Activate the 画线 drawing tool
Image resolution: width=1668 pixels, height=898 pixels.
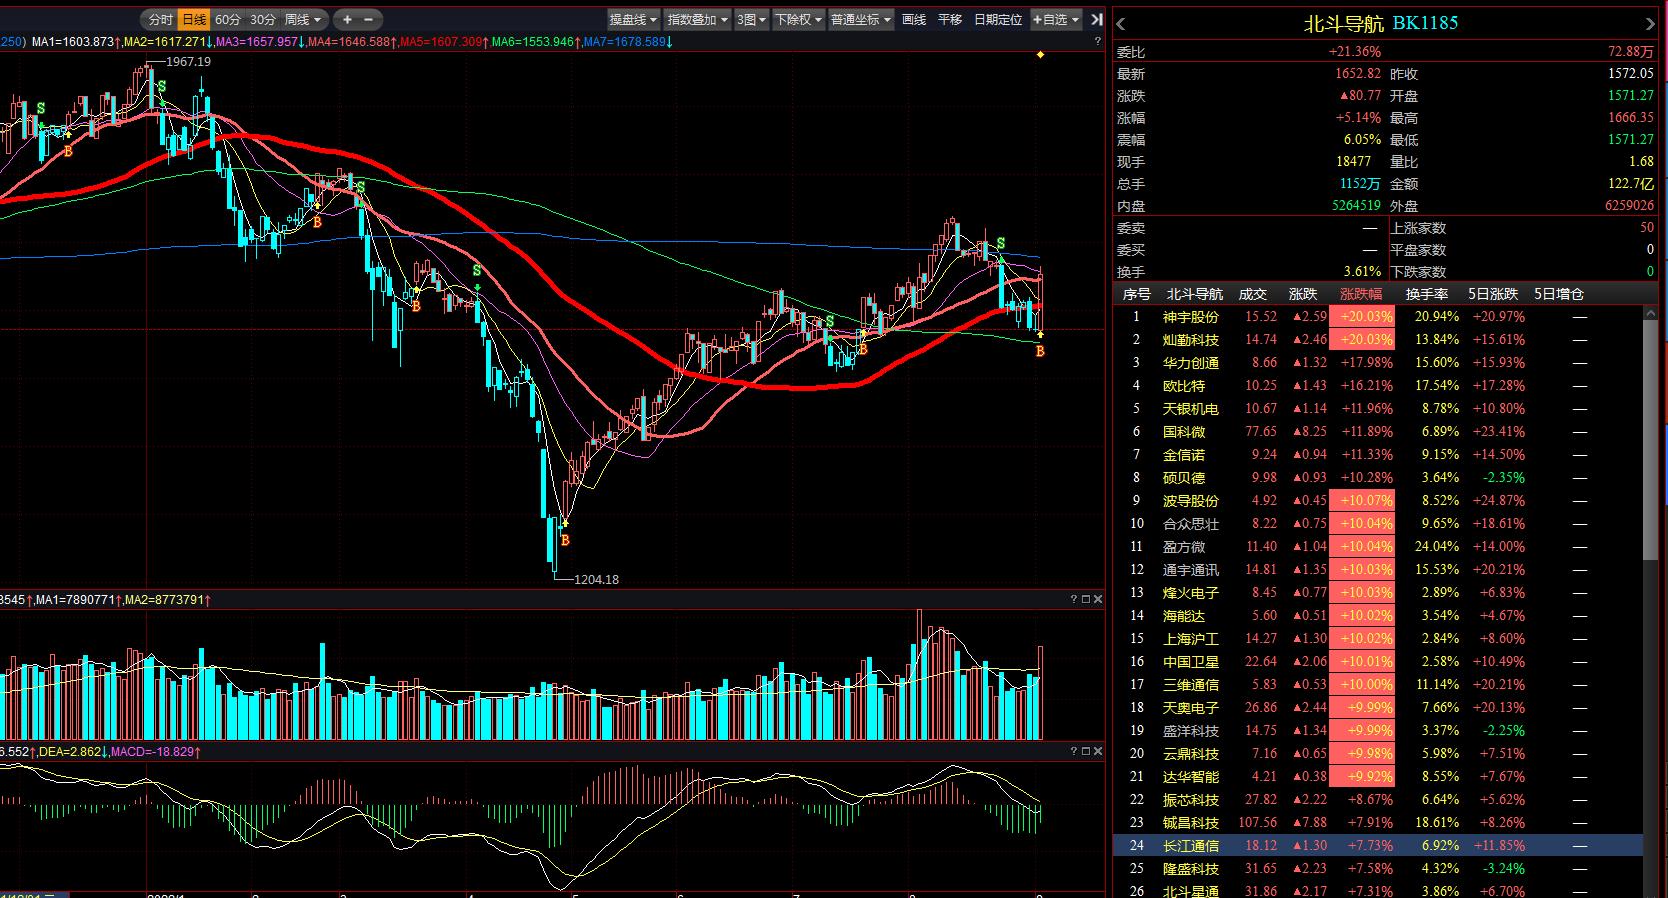914,19
